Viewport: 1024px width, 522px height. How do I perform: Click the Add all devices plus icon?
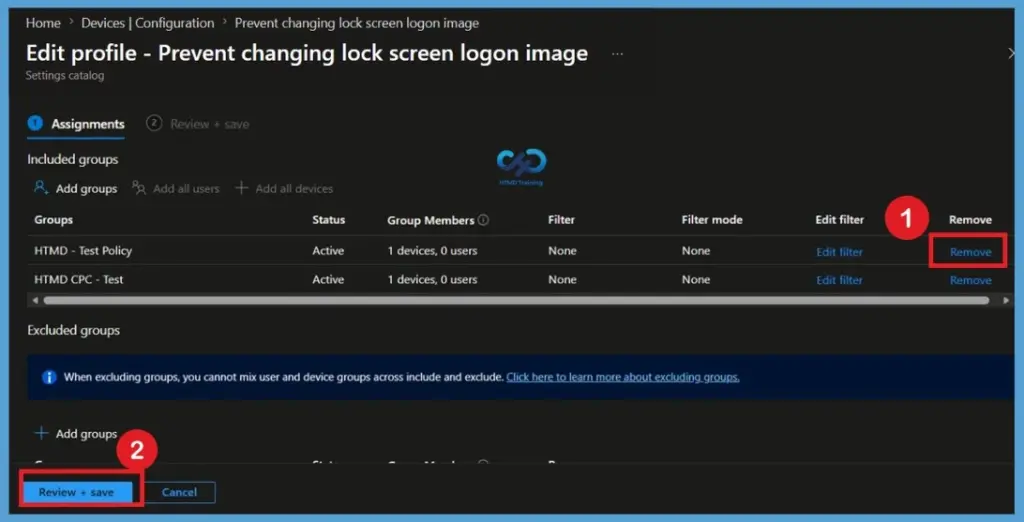click(242, 188)
